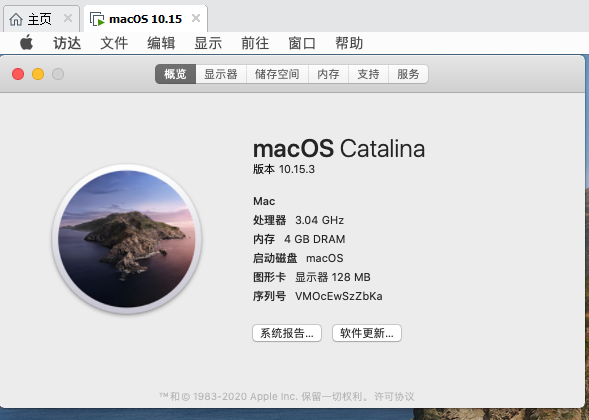589x420 pixels.
Task: Open the 编辑 menu
Action: [161, 43]
